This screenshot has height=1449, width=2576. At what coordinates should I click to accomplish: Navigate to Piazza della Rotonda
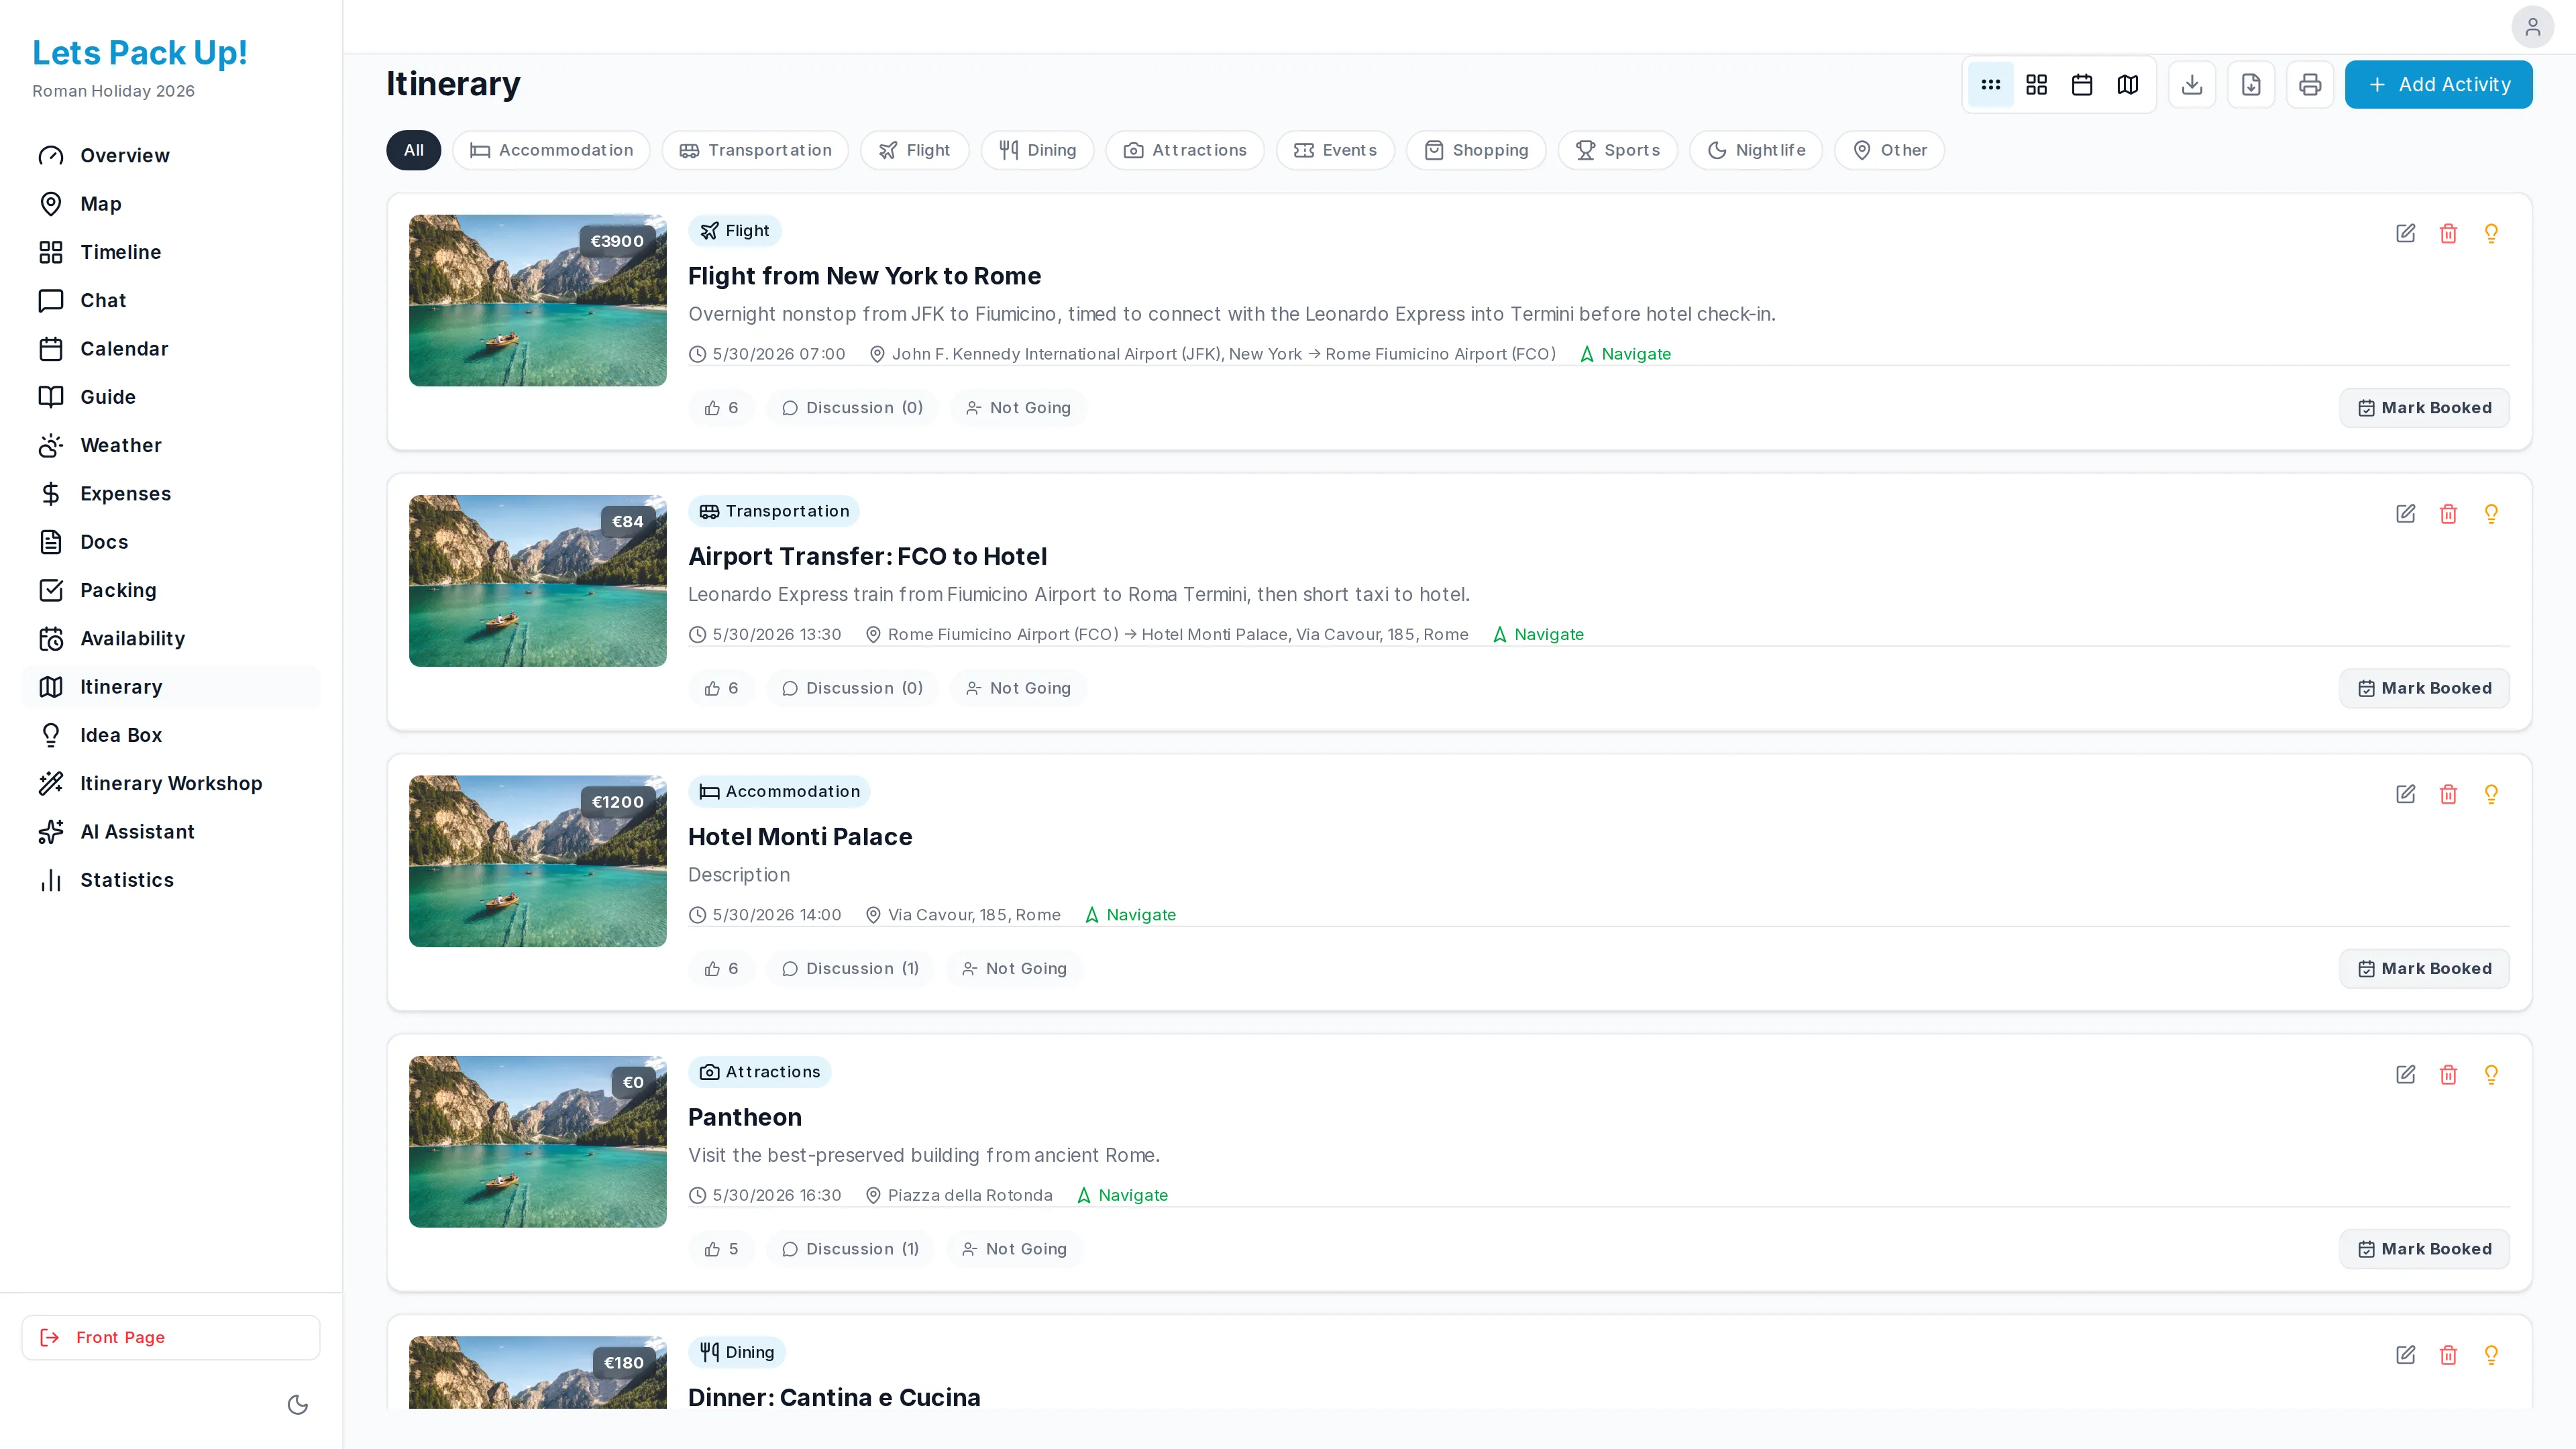1122,1196
